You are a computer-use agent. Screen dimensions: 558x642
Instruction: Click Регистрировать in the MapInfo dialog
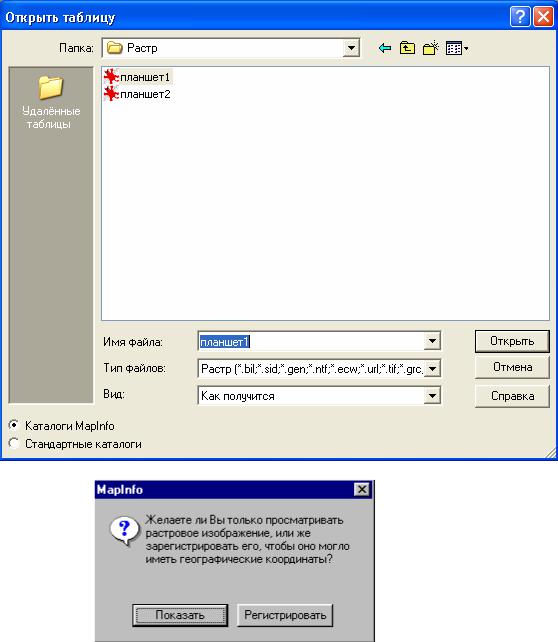click(x=285, y=615)
